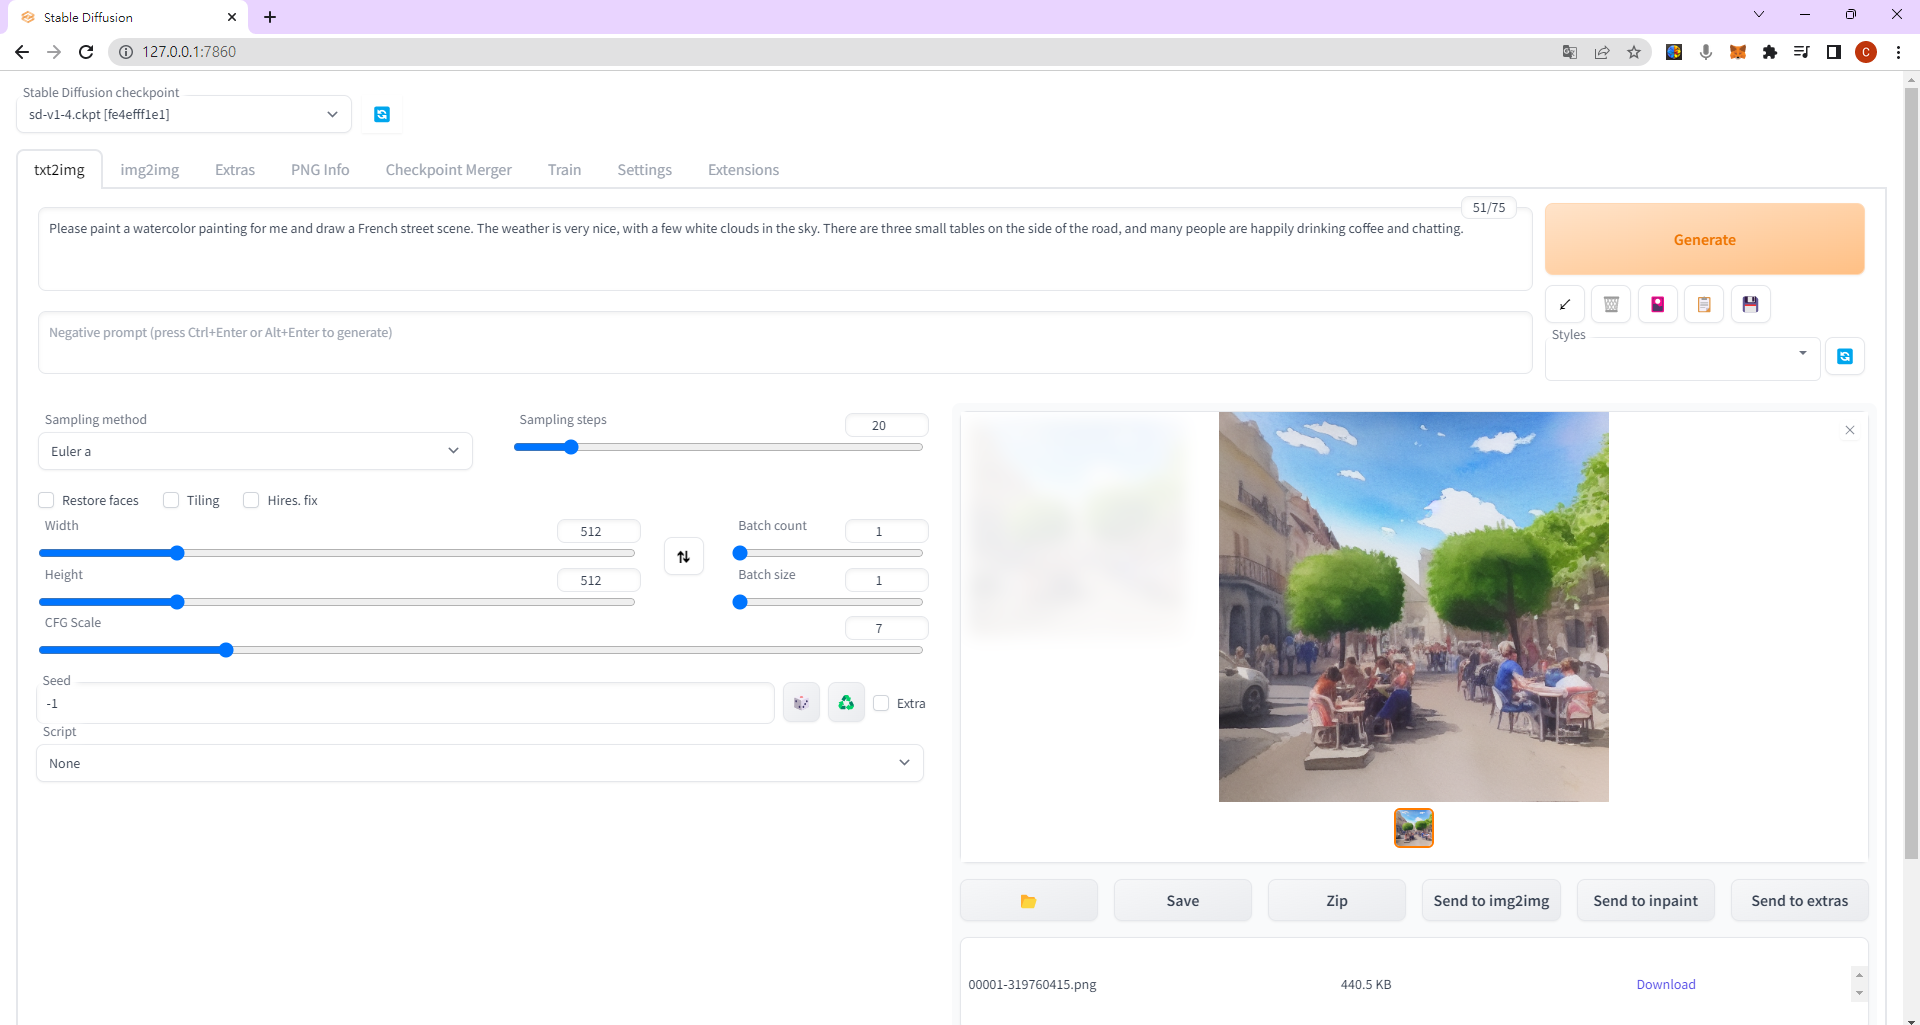The image size is (1920, 1025).
Task: Click the browser address bar URL
Action: click(x=189, y=52)
